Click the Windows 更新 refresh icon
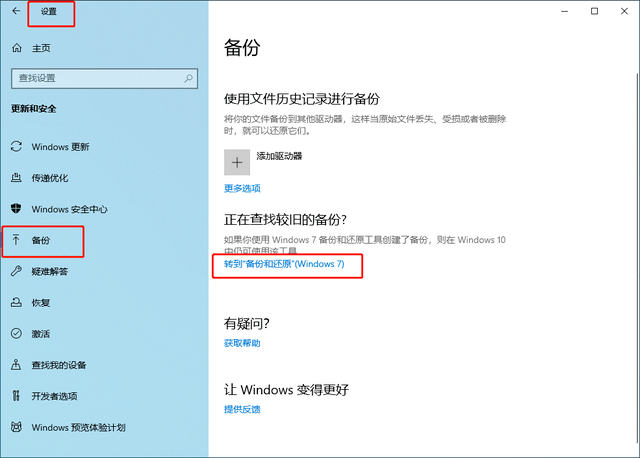The image size is (640, 458). coord(16,147)
